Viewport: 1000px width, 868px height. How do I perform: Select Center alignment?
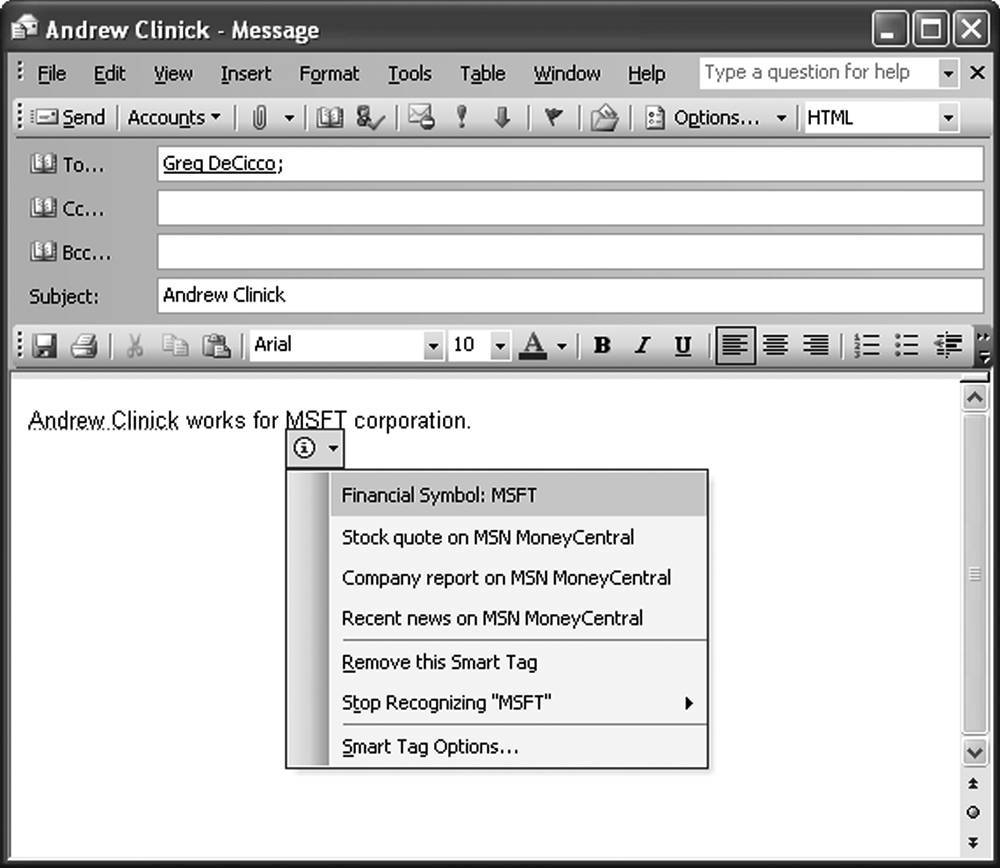[776, 346]
